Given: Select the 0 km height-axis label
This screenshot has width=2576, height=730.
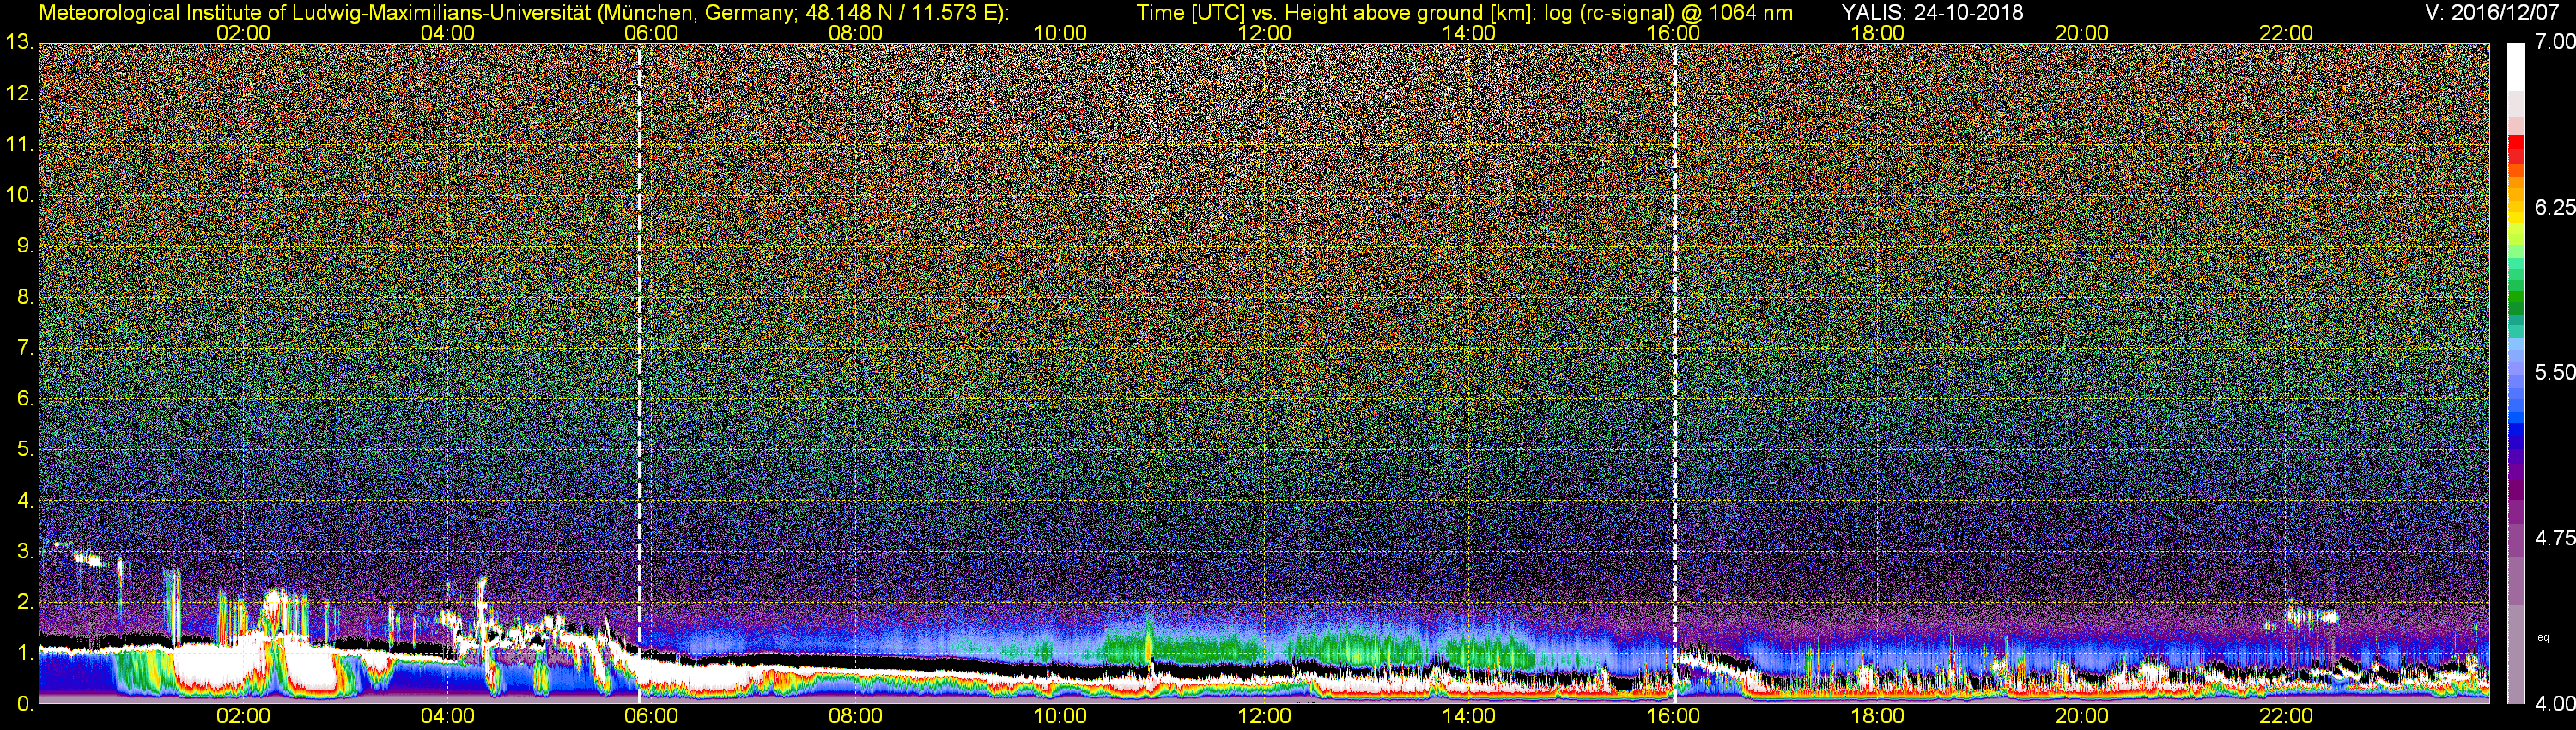Looking at the screenshot, I should [x=25, y=703].
